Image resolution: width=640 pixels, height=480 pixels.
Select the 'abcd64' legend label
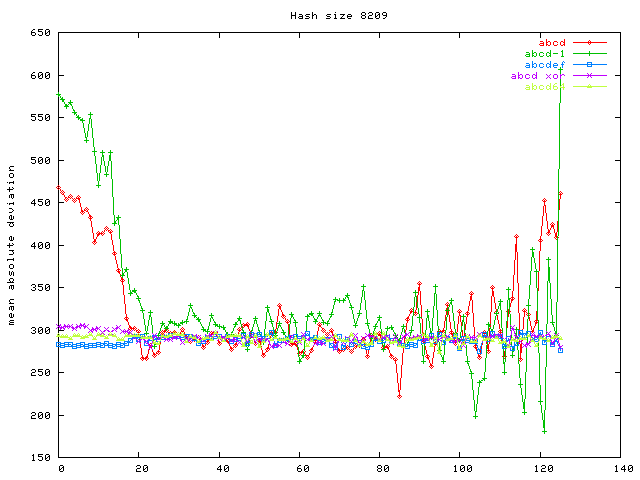pyautogui.click(x=546, y=87)
